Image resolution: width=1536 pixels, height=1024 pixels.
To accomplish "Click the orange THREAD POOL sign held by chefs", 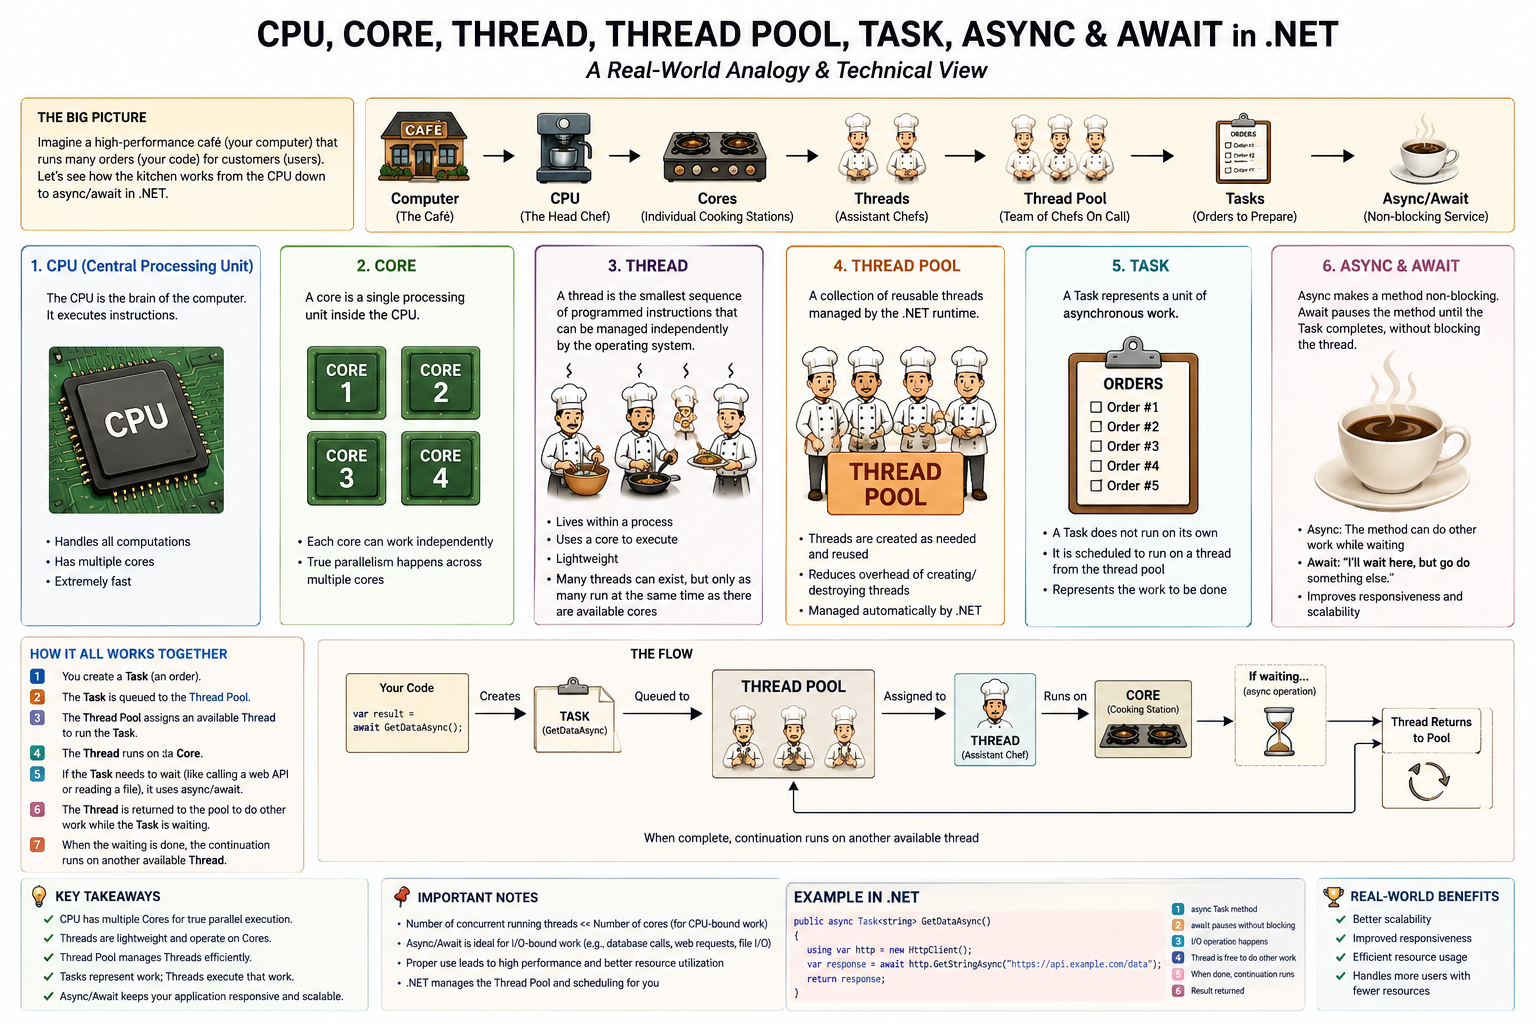I will (895, 484).
